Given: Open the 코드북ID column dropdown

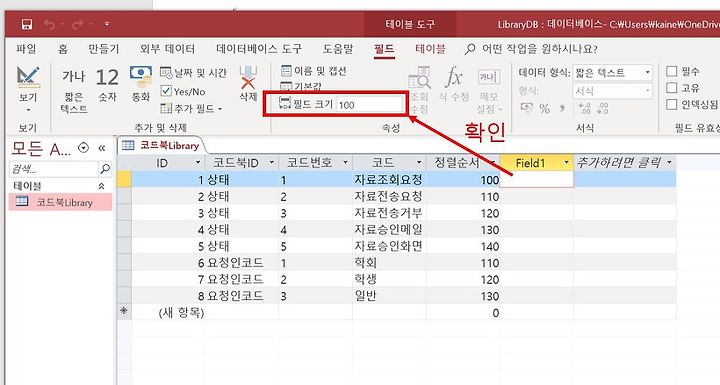Looking at the screenshot, I should tap(272, 163).
